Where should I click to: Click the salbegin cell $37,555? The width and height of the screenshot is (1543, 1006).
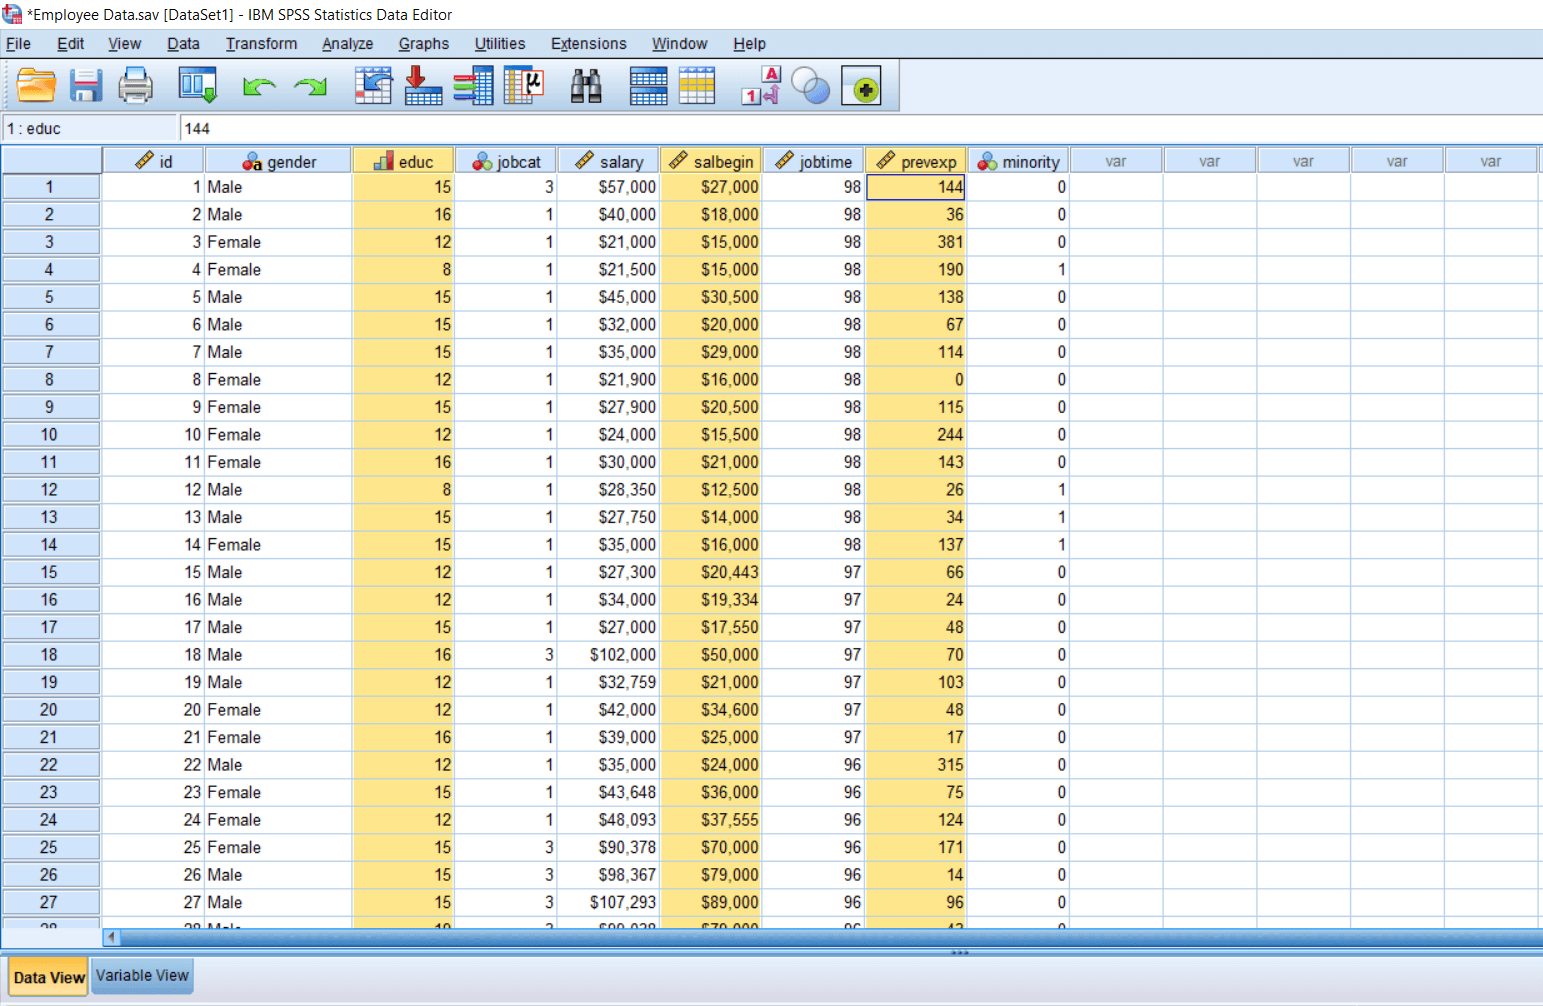pyautogui.click(x=711, y=820)
